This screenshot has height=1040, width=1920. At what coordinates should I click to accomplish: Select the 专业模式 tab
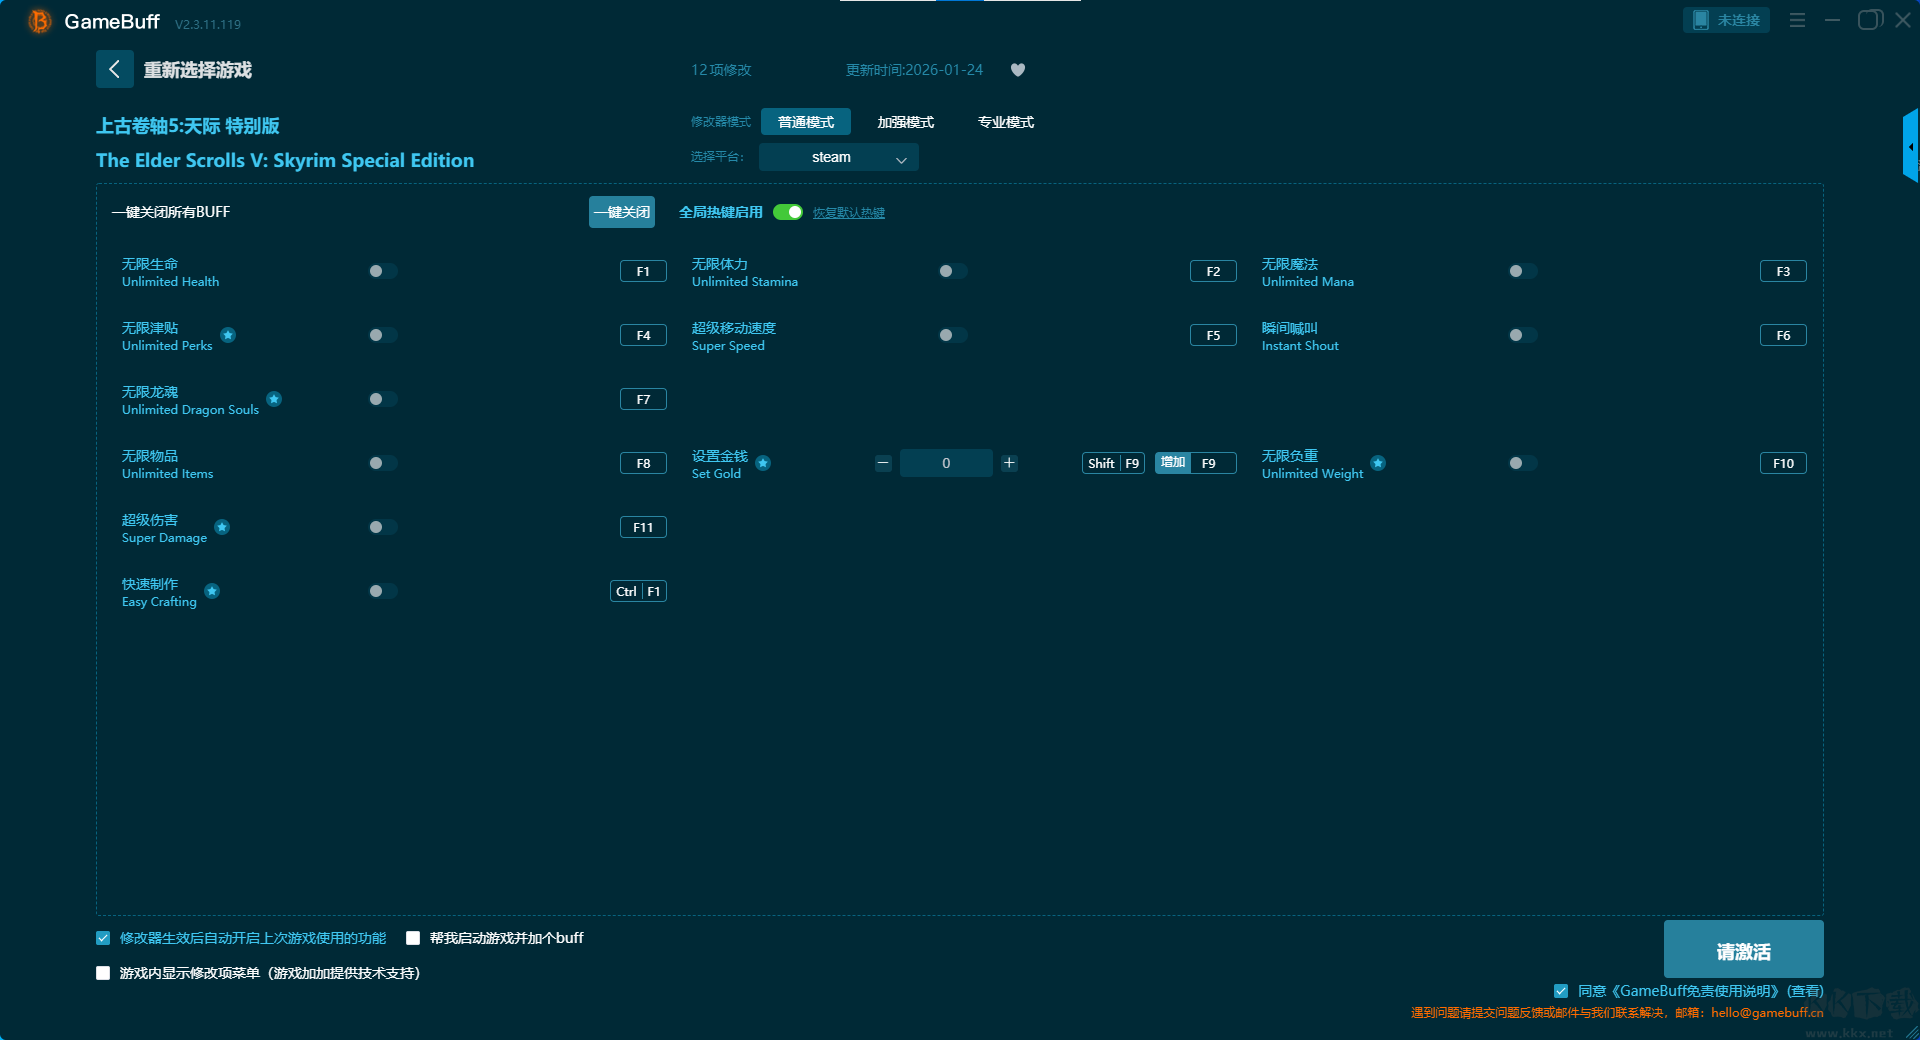coord(1005,122)
